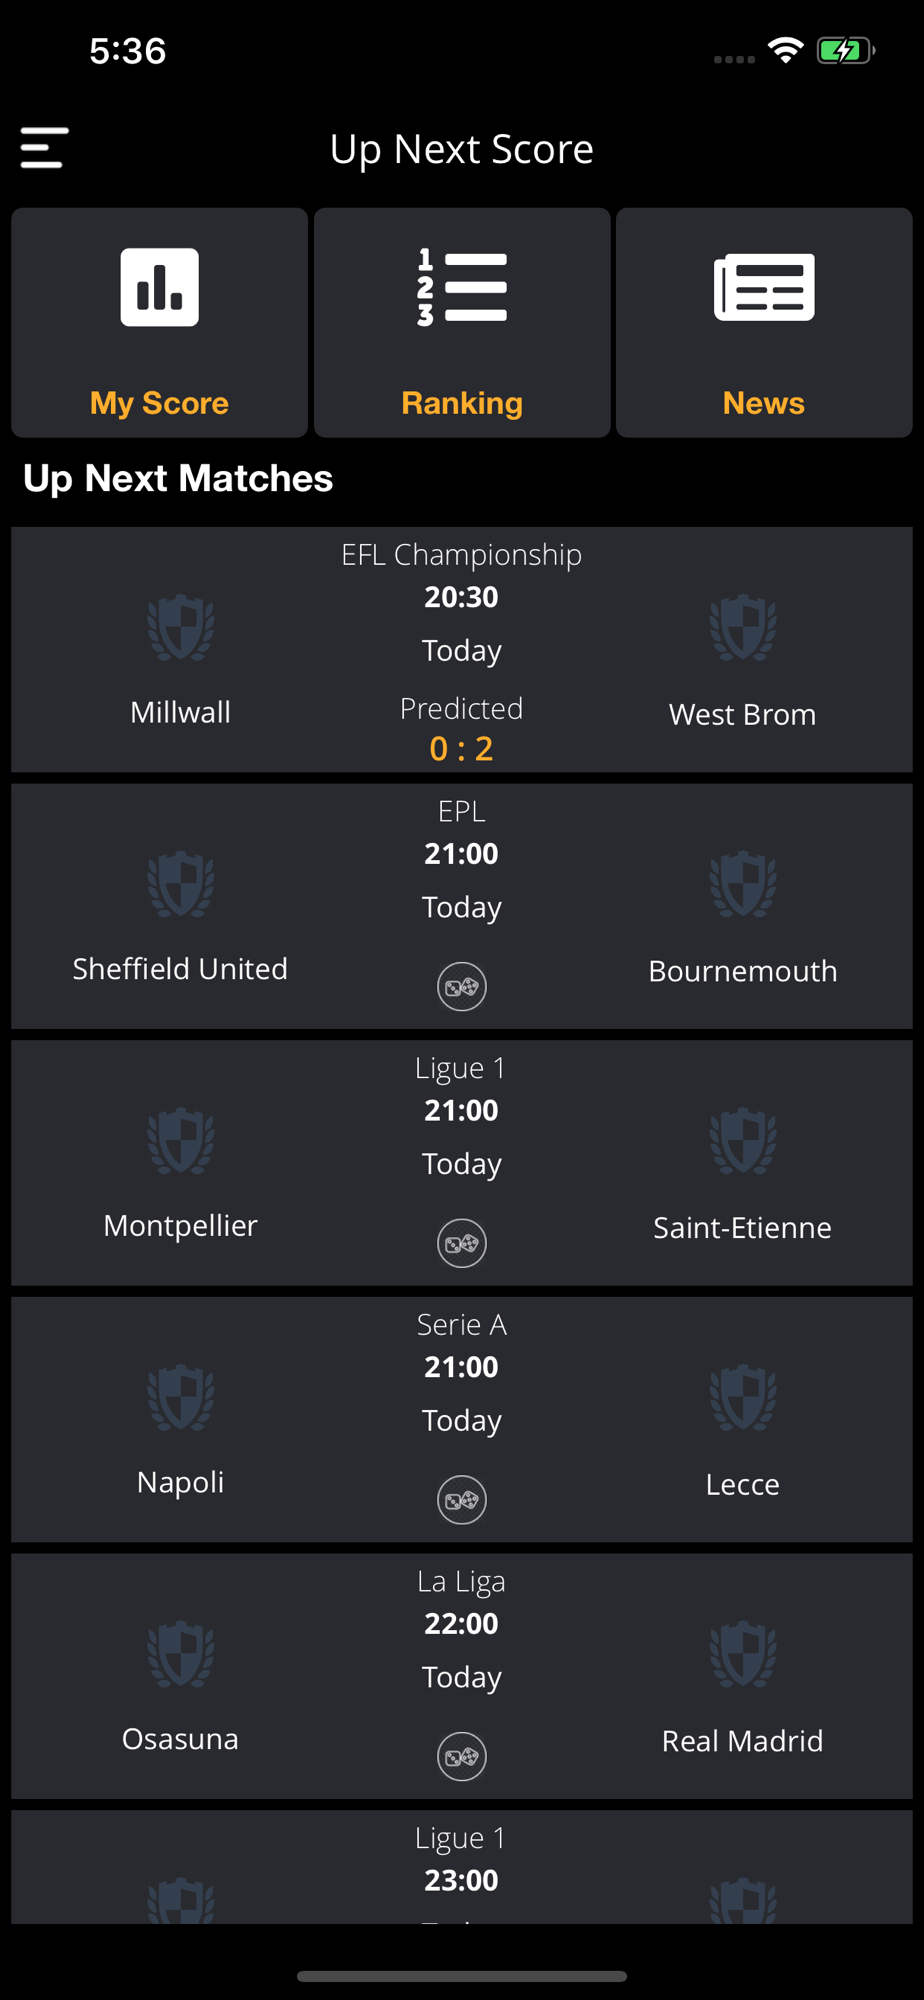
Task: Tap dice icon for Napoli vs Lecce
Action: (x=462, y=1500)
